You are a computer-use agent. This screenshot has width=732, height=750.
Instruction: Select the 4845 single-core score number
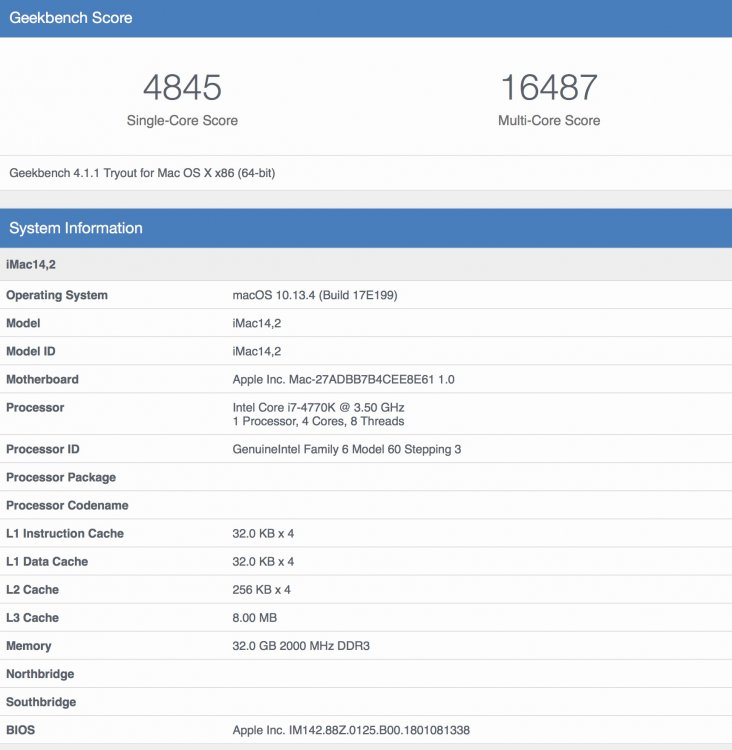pos(182,88)
